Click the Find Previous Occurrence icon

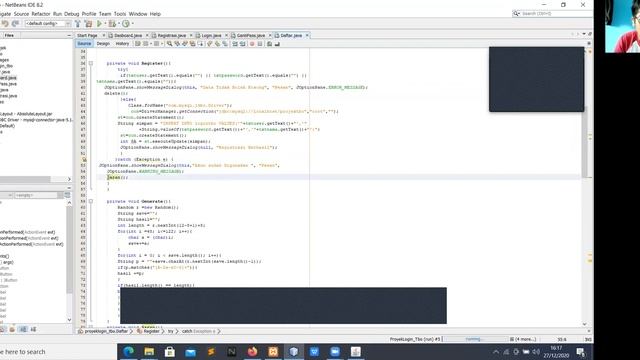tap(177, 44)
